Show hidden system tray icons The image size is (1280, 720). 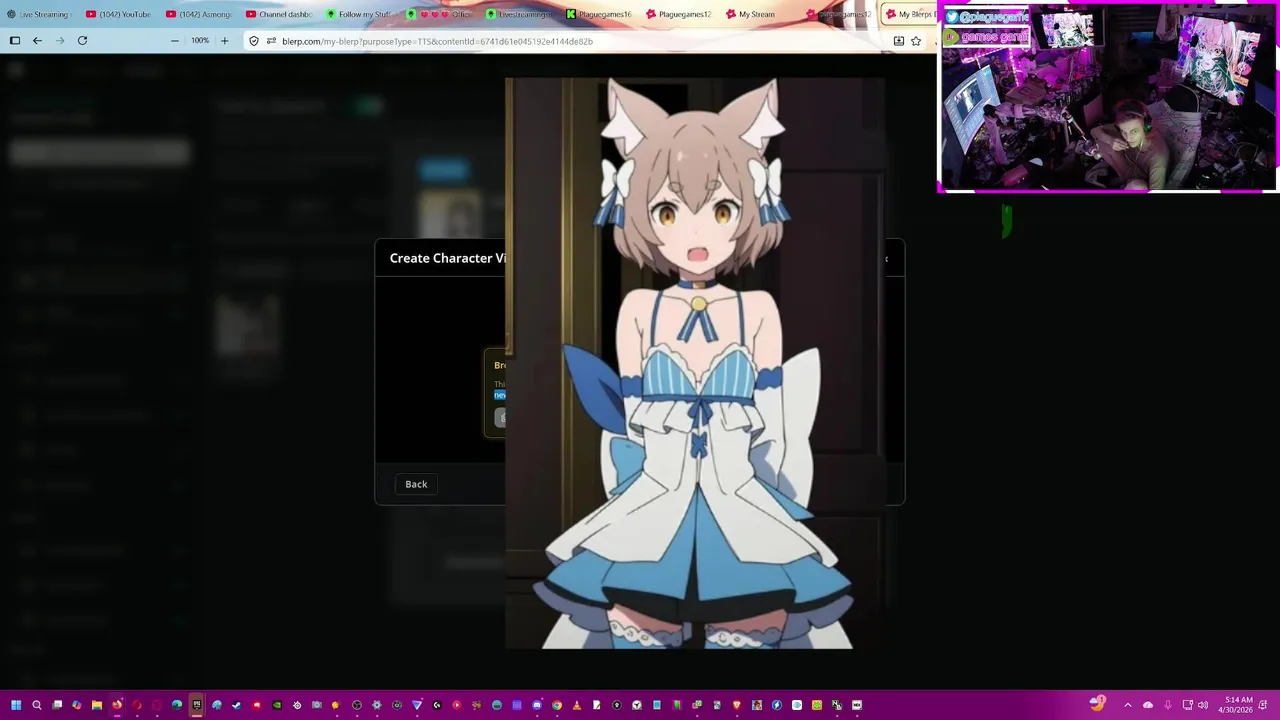click(x=1128, y=705)
